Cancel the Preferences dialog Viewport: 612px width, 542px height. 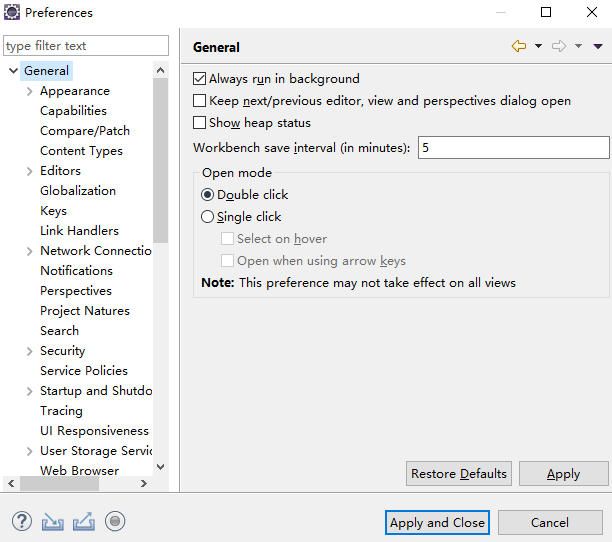550,522
